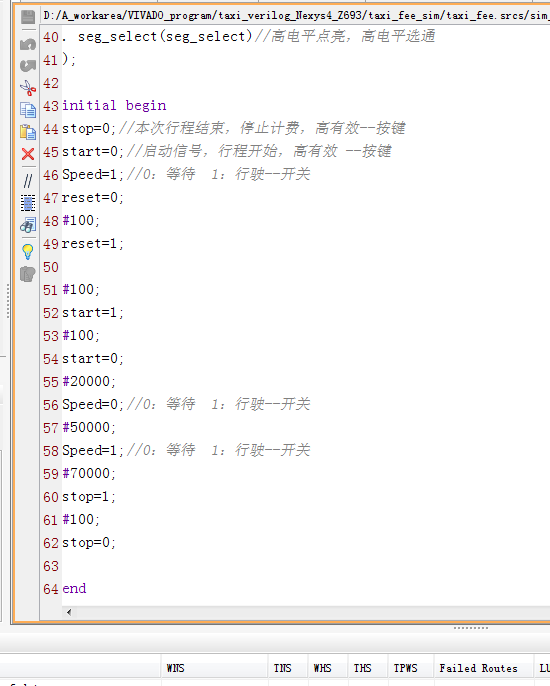The height and width of the screenshot is (686, 550).
Task: Select the TPWS column header
Action: (405, 668)
